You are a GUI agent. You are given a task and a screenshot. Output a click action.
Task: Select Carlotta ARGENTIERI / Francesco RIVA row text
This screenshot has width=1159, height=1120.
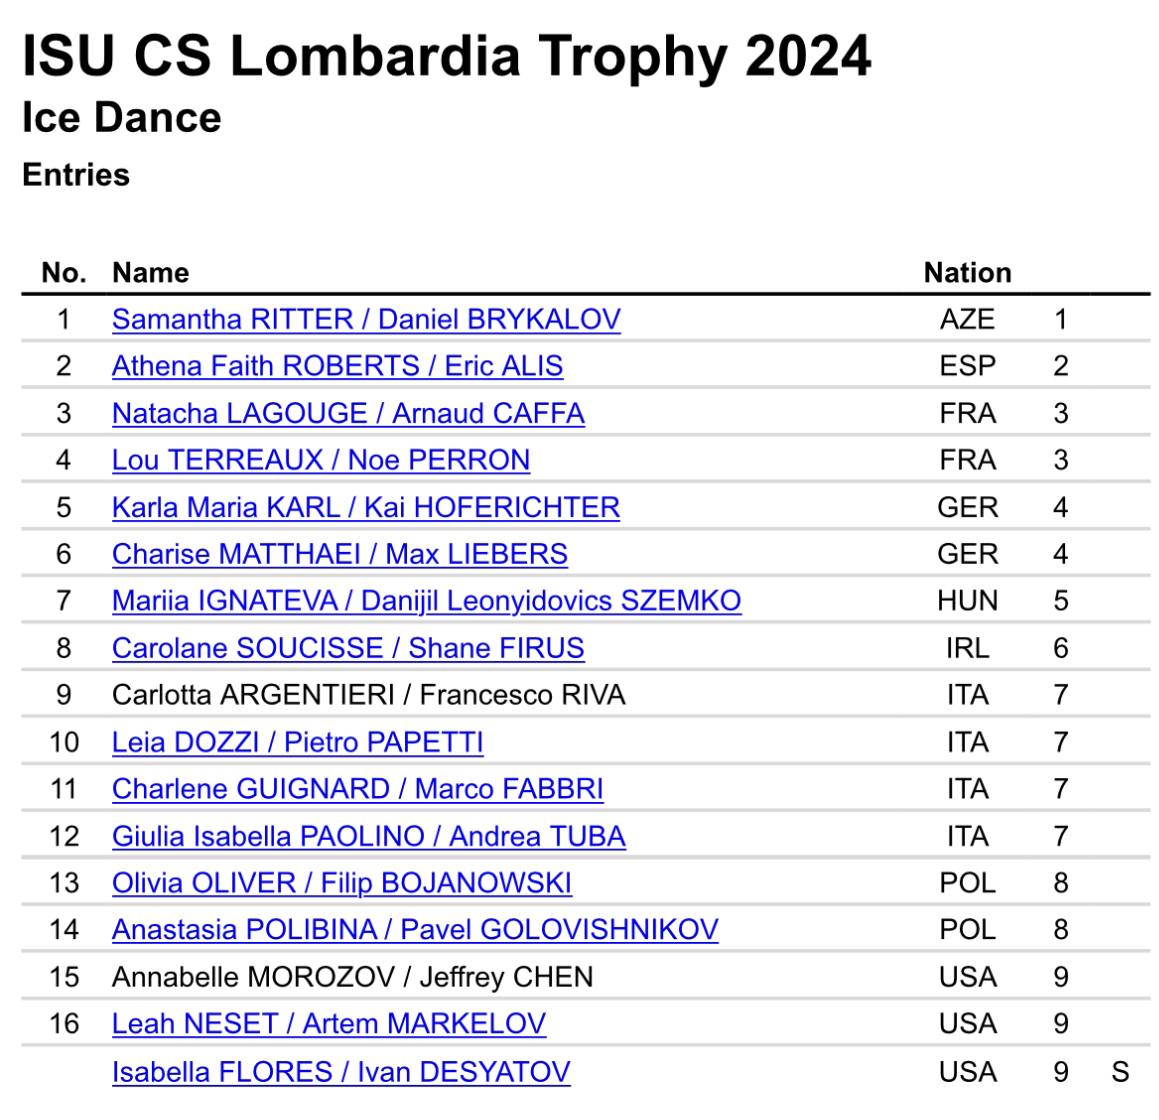pos(369,695)
